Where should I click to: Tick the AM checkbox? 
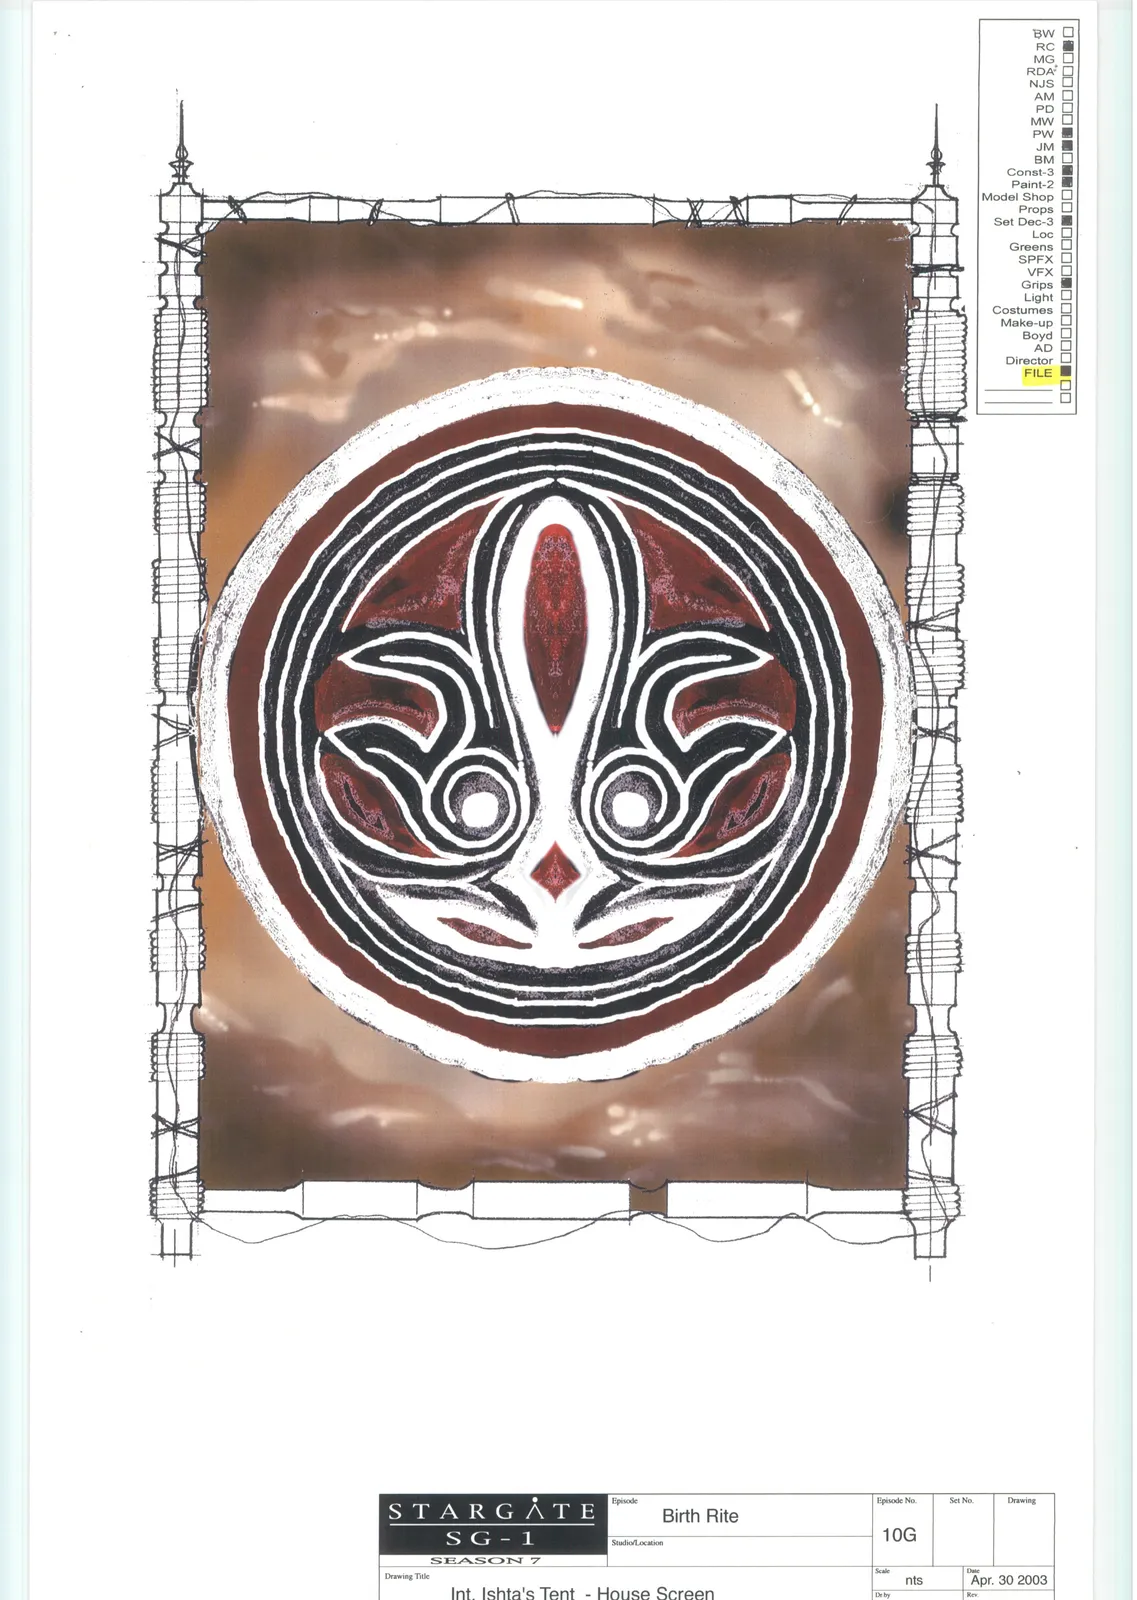pos(1068,96)
